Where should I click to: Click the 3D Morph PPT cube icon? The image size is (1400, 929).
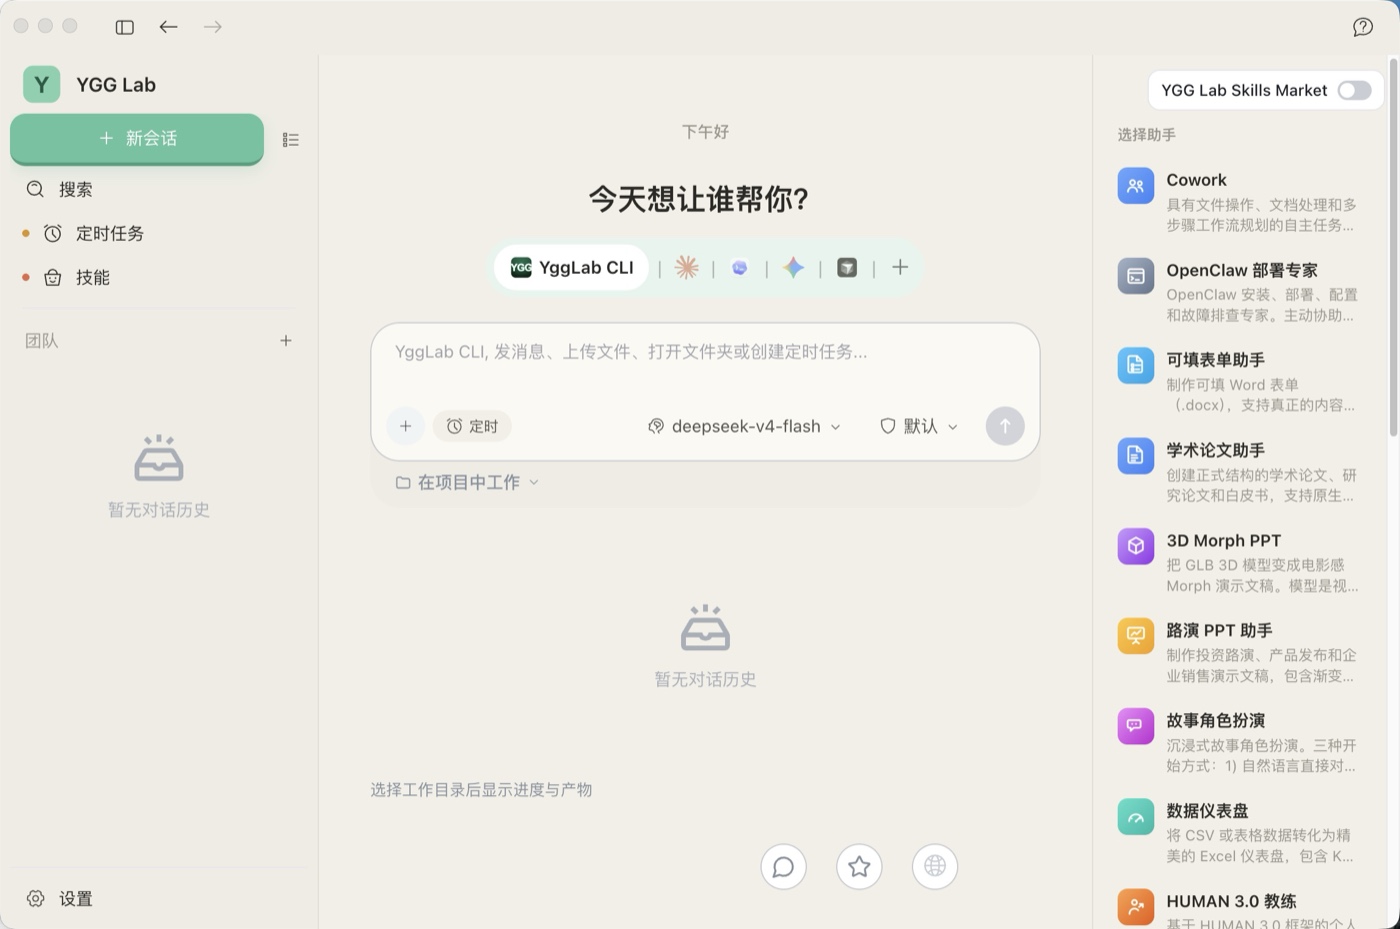click(1135, 546)
